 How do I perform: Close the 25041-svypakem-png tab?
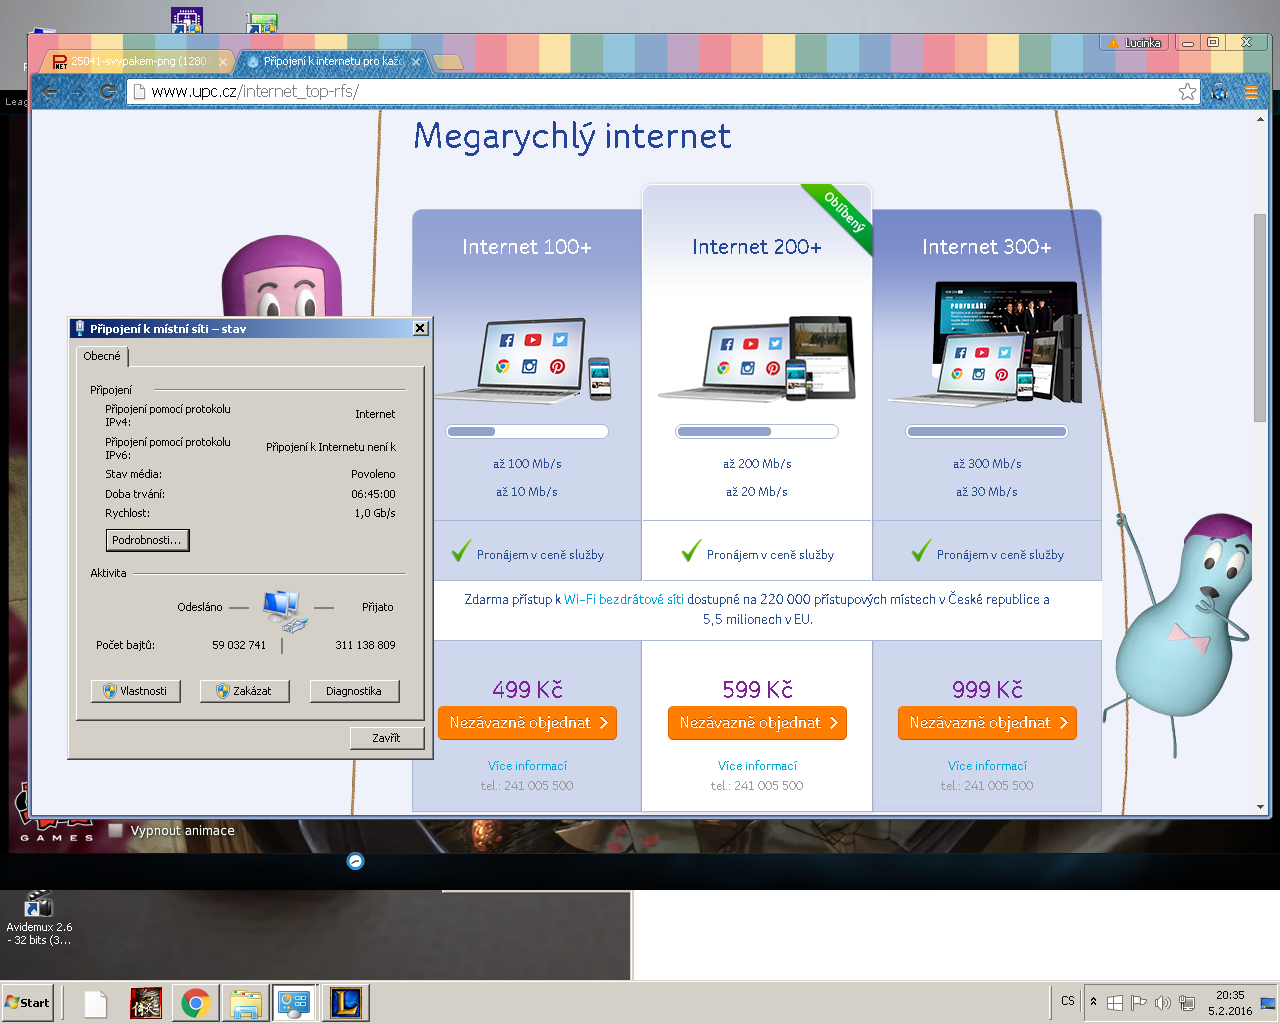point(222,62)
